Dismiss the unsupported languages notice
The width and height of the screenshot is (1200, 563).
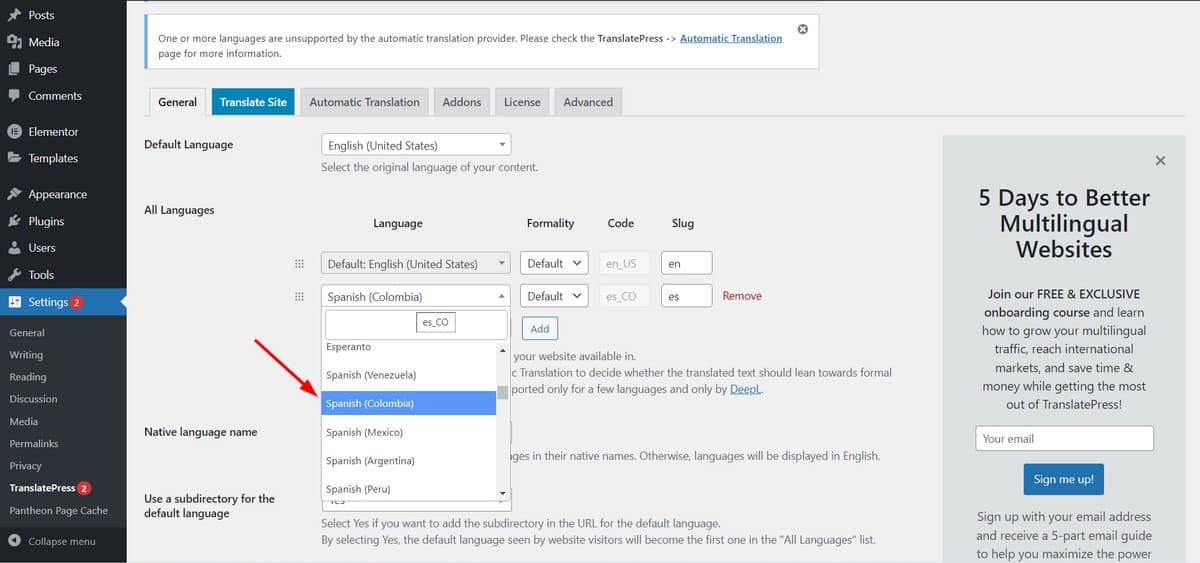coord(803,29)
